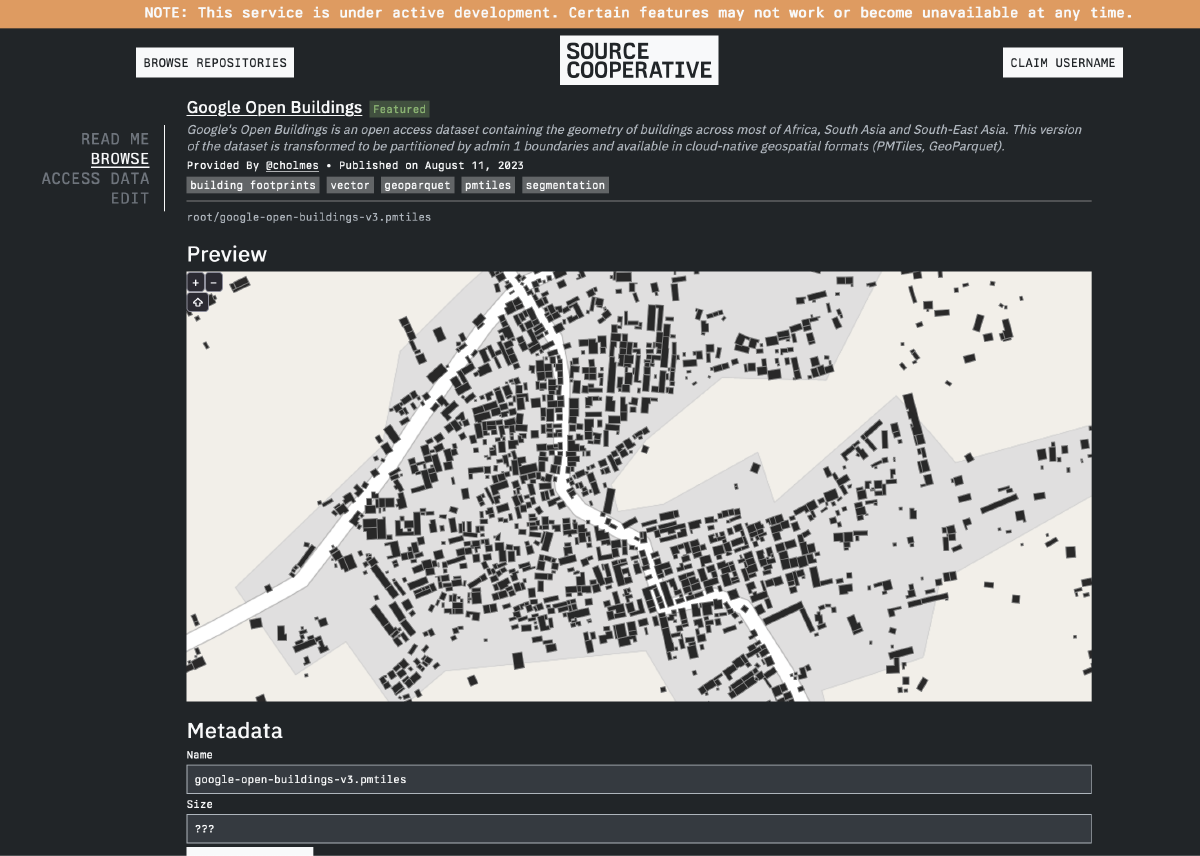Image resolution: width=1200 pixels, height=856 pixels.
Task: Open the Google Open Buildings title link
Action: (274, 107)
